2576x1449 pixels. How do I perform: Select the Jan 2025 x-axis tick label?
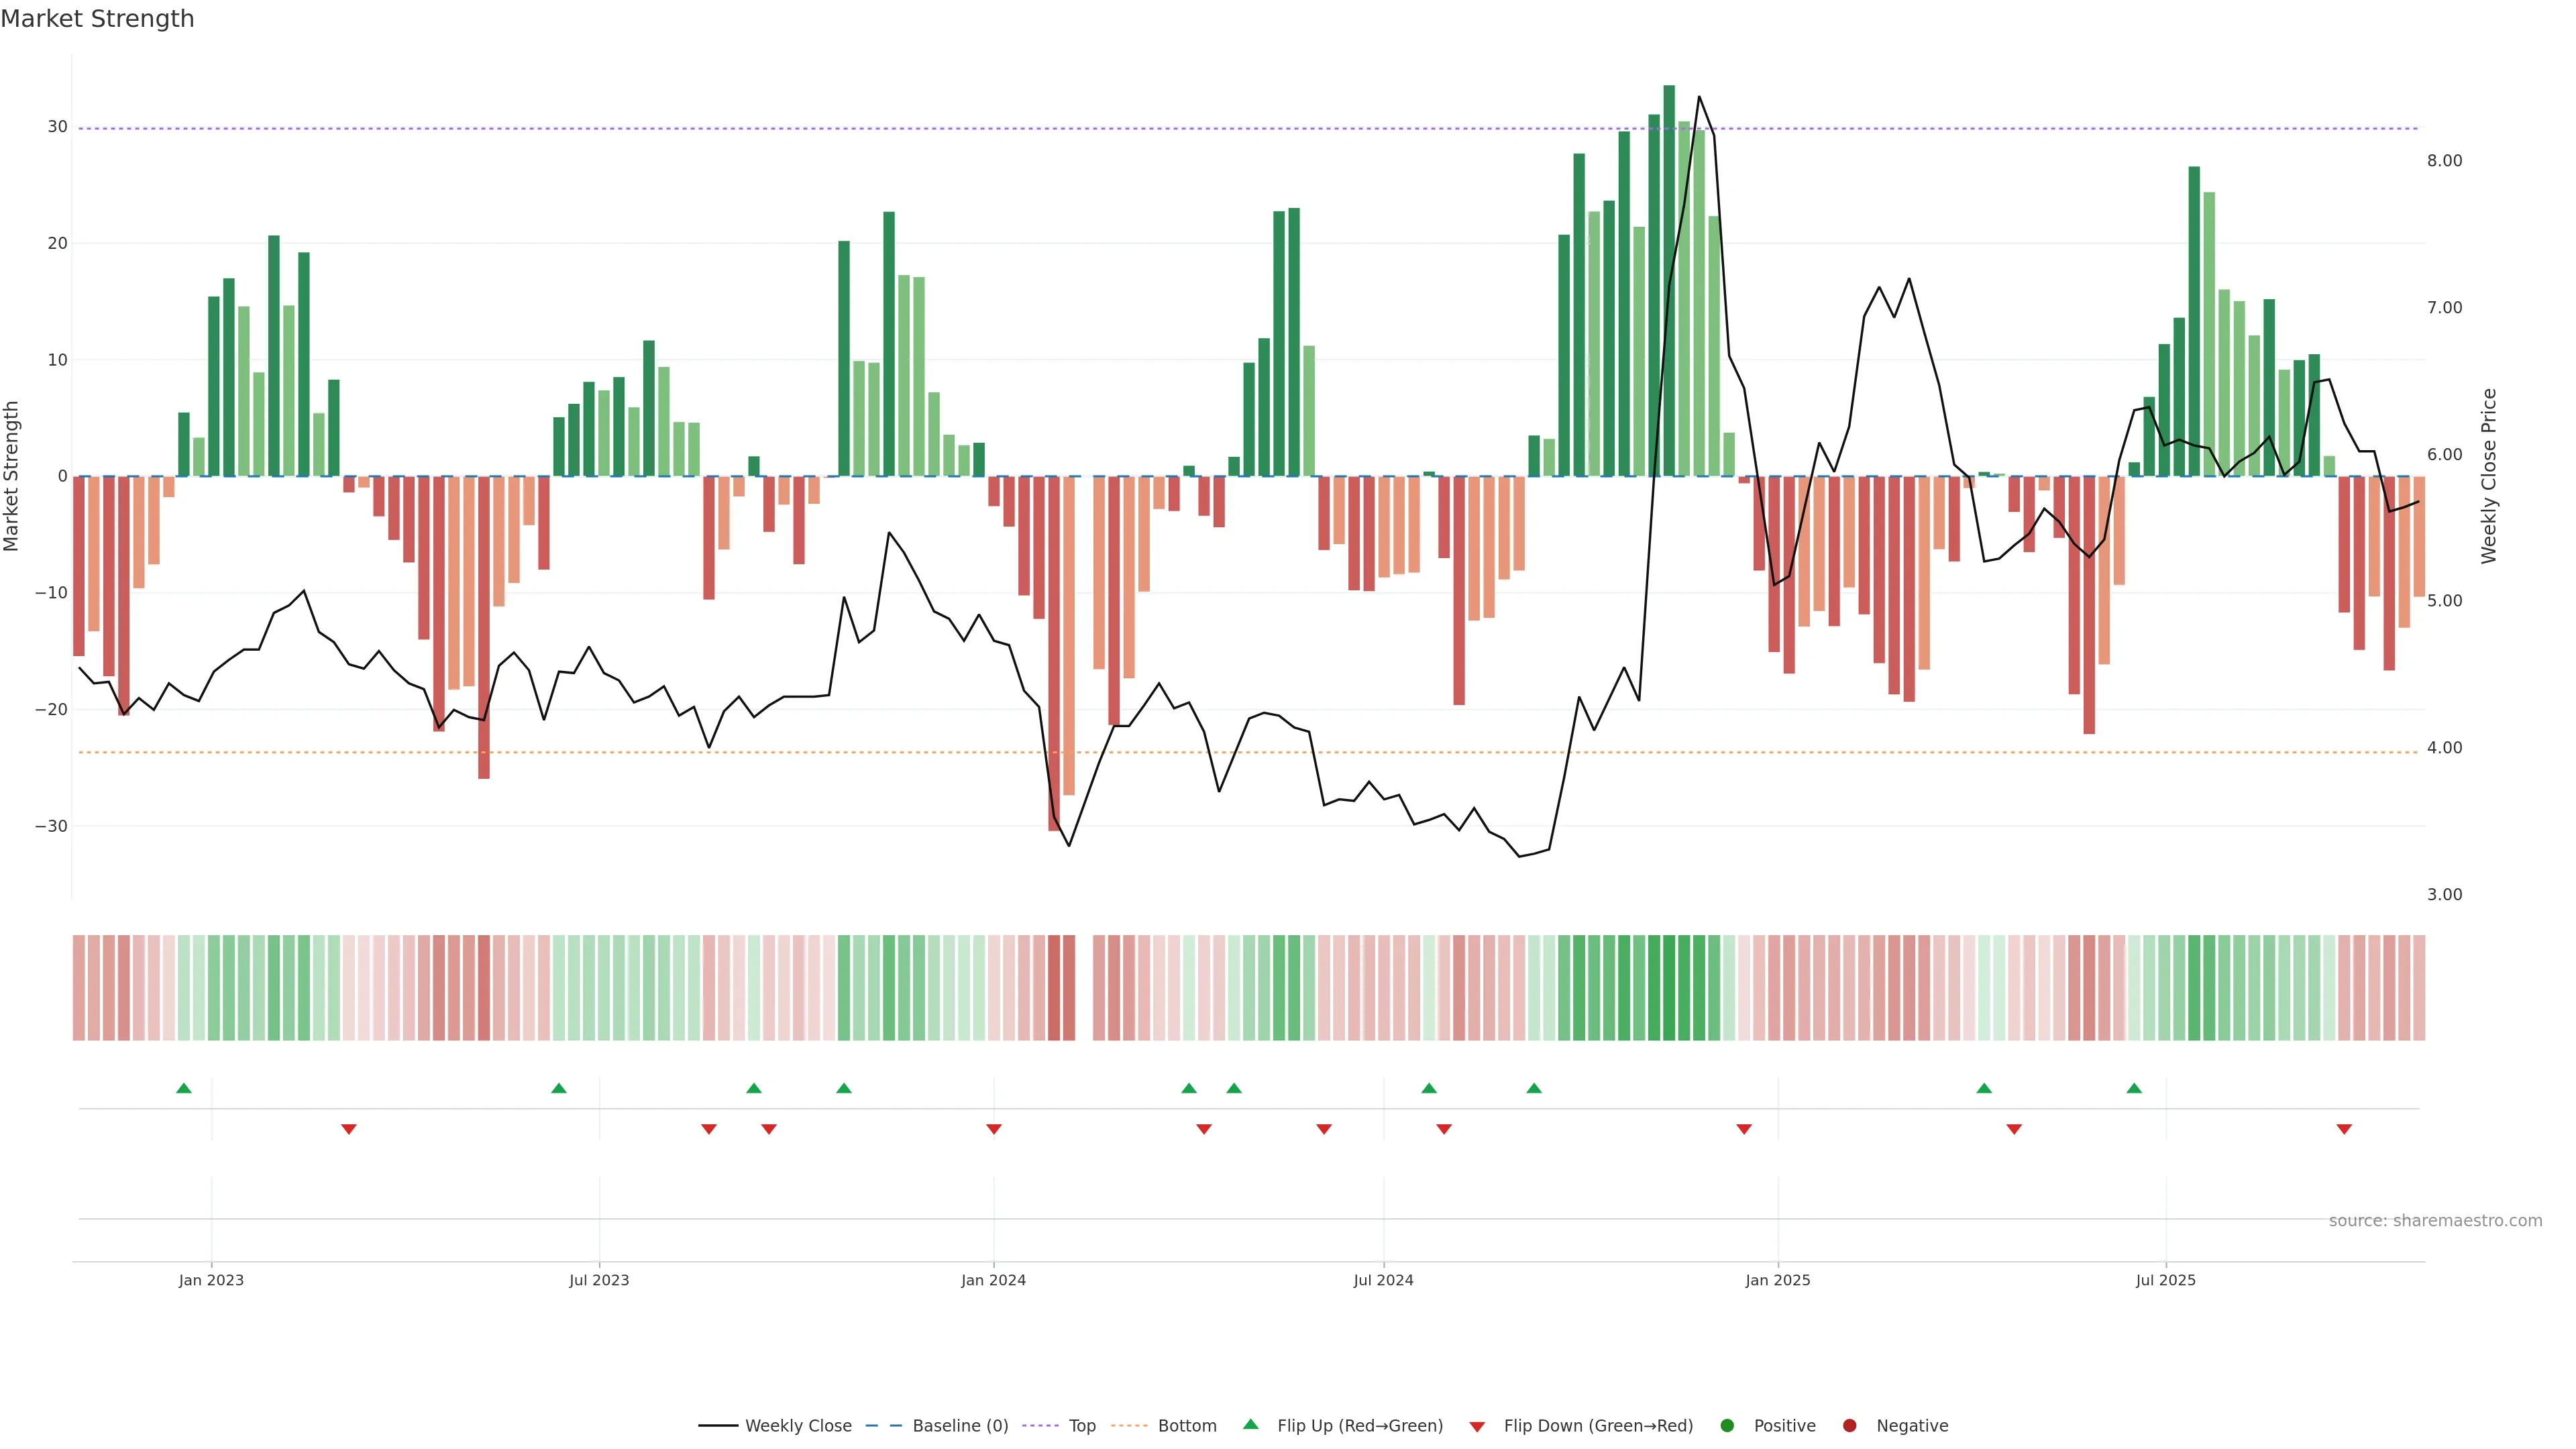(1777, 1280)
